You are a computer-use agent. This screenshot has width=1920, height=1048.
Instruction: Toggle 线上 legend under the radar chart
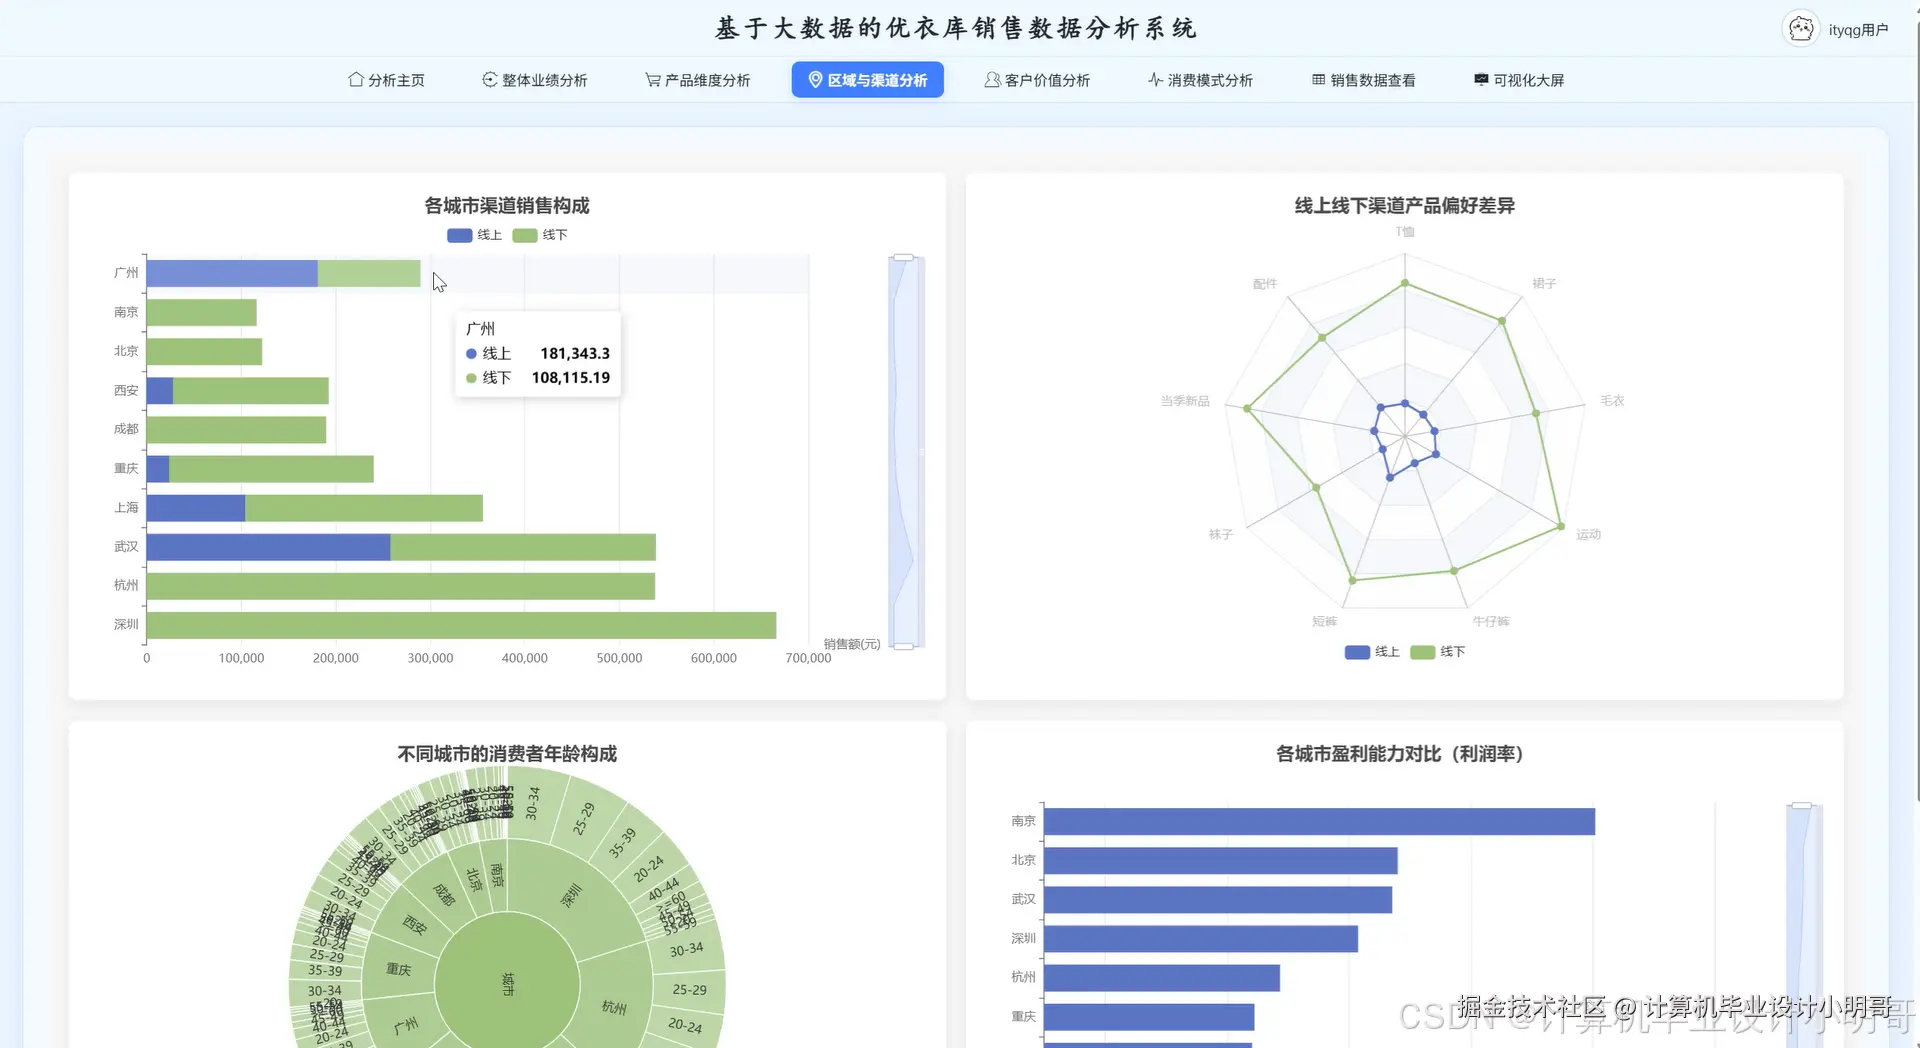pos(1372,652)
